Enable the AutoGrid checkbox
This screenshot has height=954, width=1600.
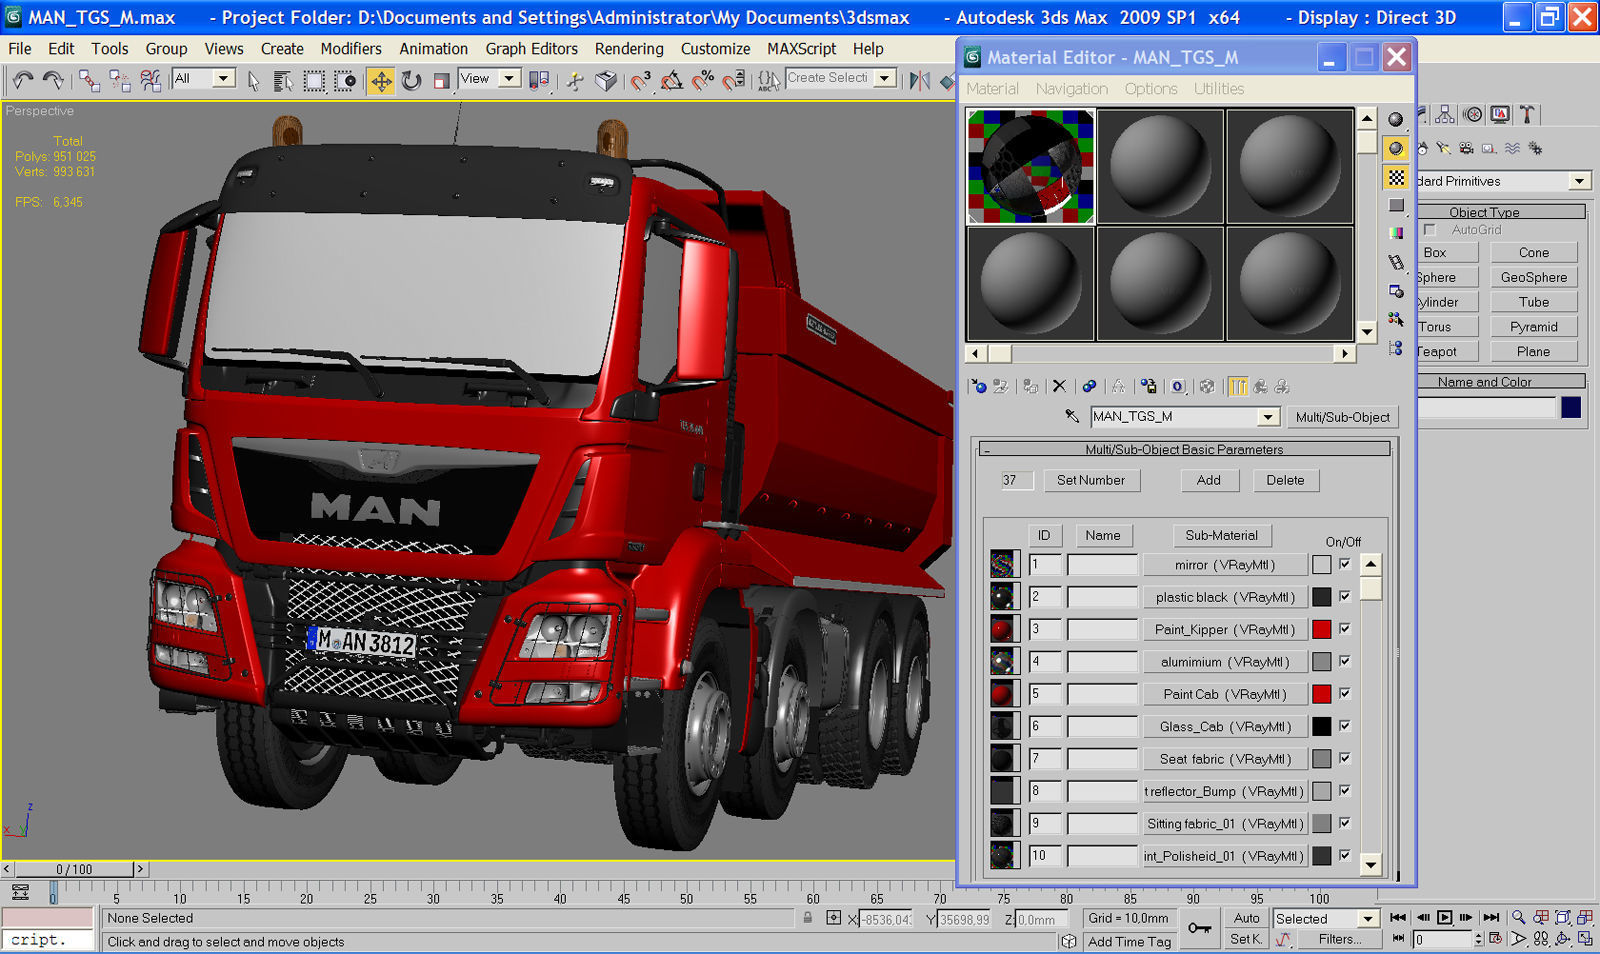click(1430, 230)
